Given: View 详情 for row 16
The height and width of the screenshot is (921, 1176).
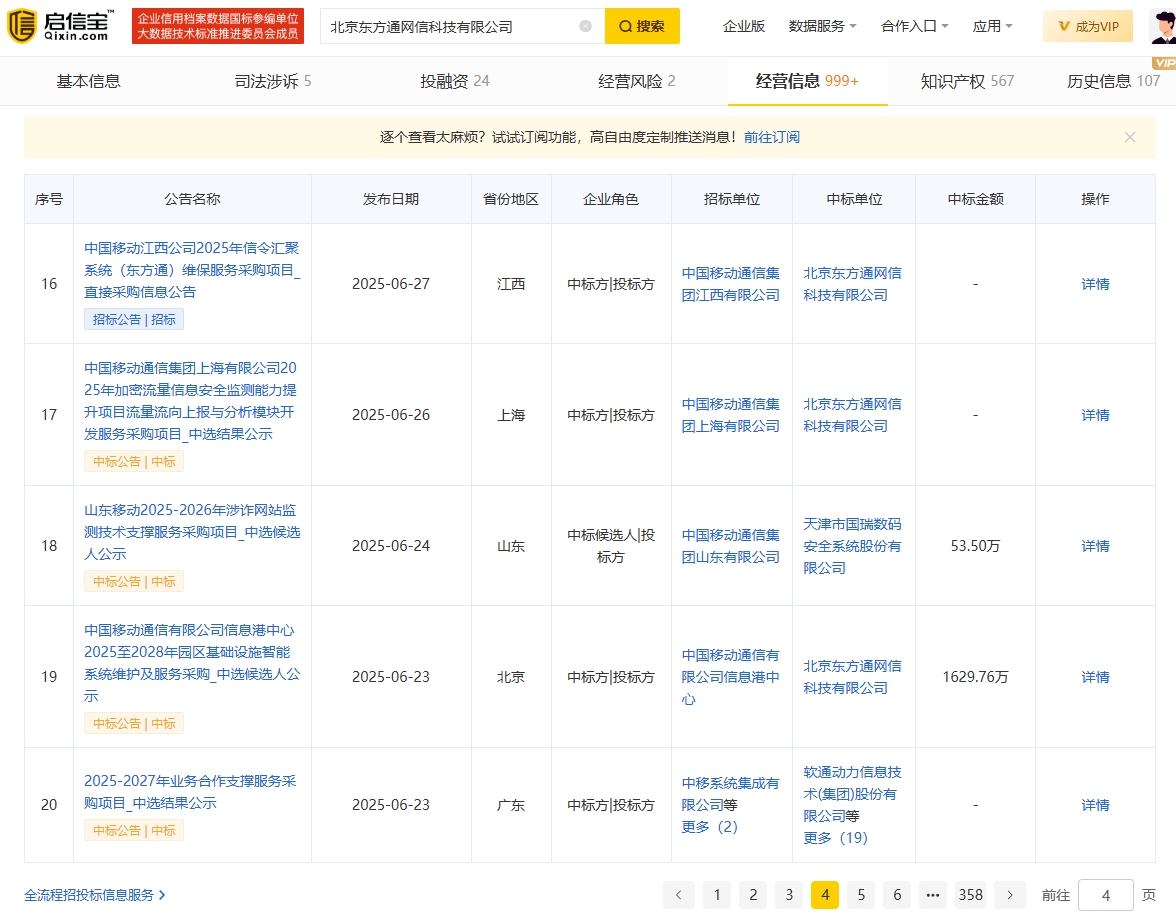Looking at the screenshot, I should click(x=1095, y=284).
